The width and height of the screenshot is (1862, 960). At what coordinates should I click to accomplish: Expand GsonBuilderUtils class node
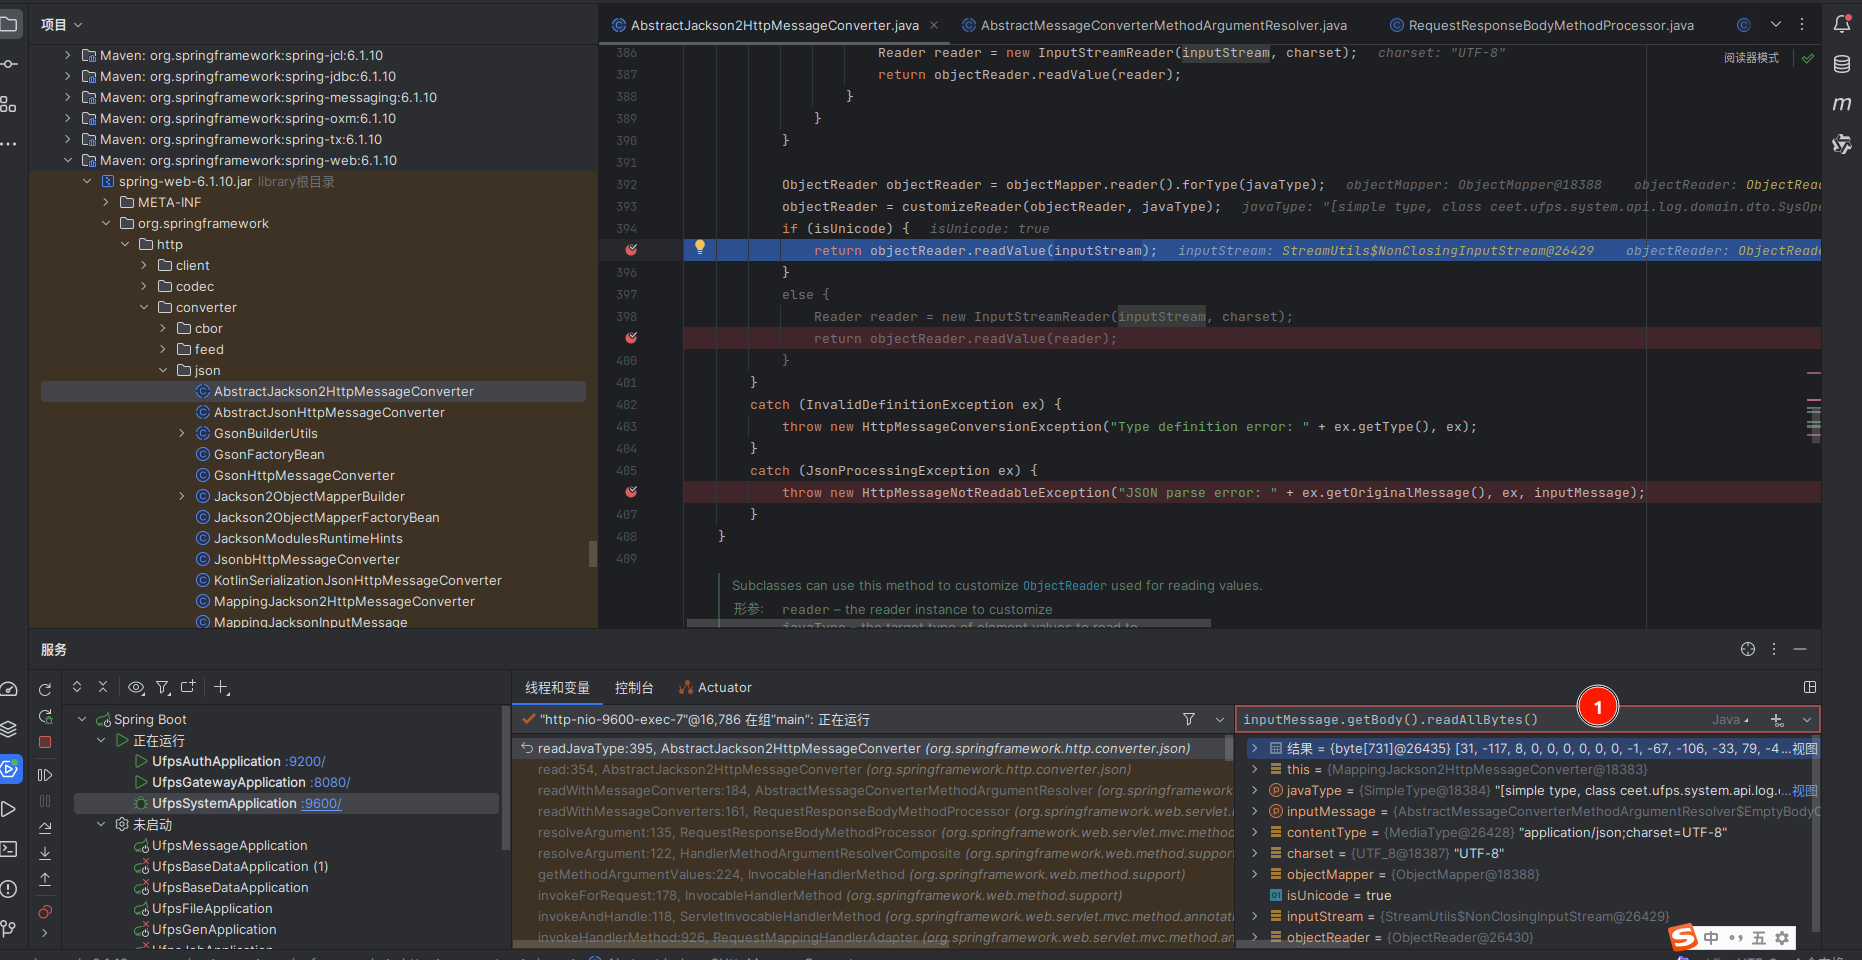pos(182,433)
